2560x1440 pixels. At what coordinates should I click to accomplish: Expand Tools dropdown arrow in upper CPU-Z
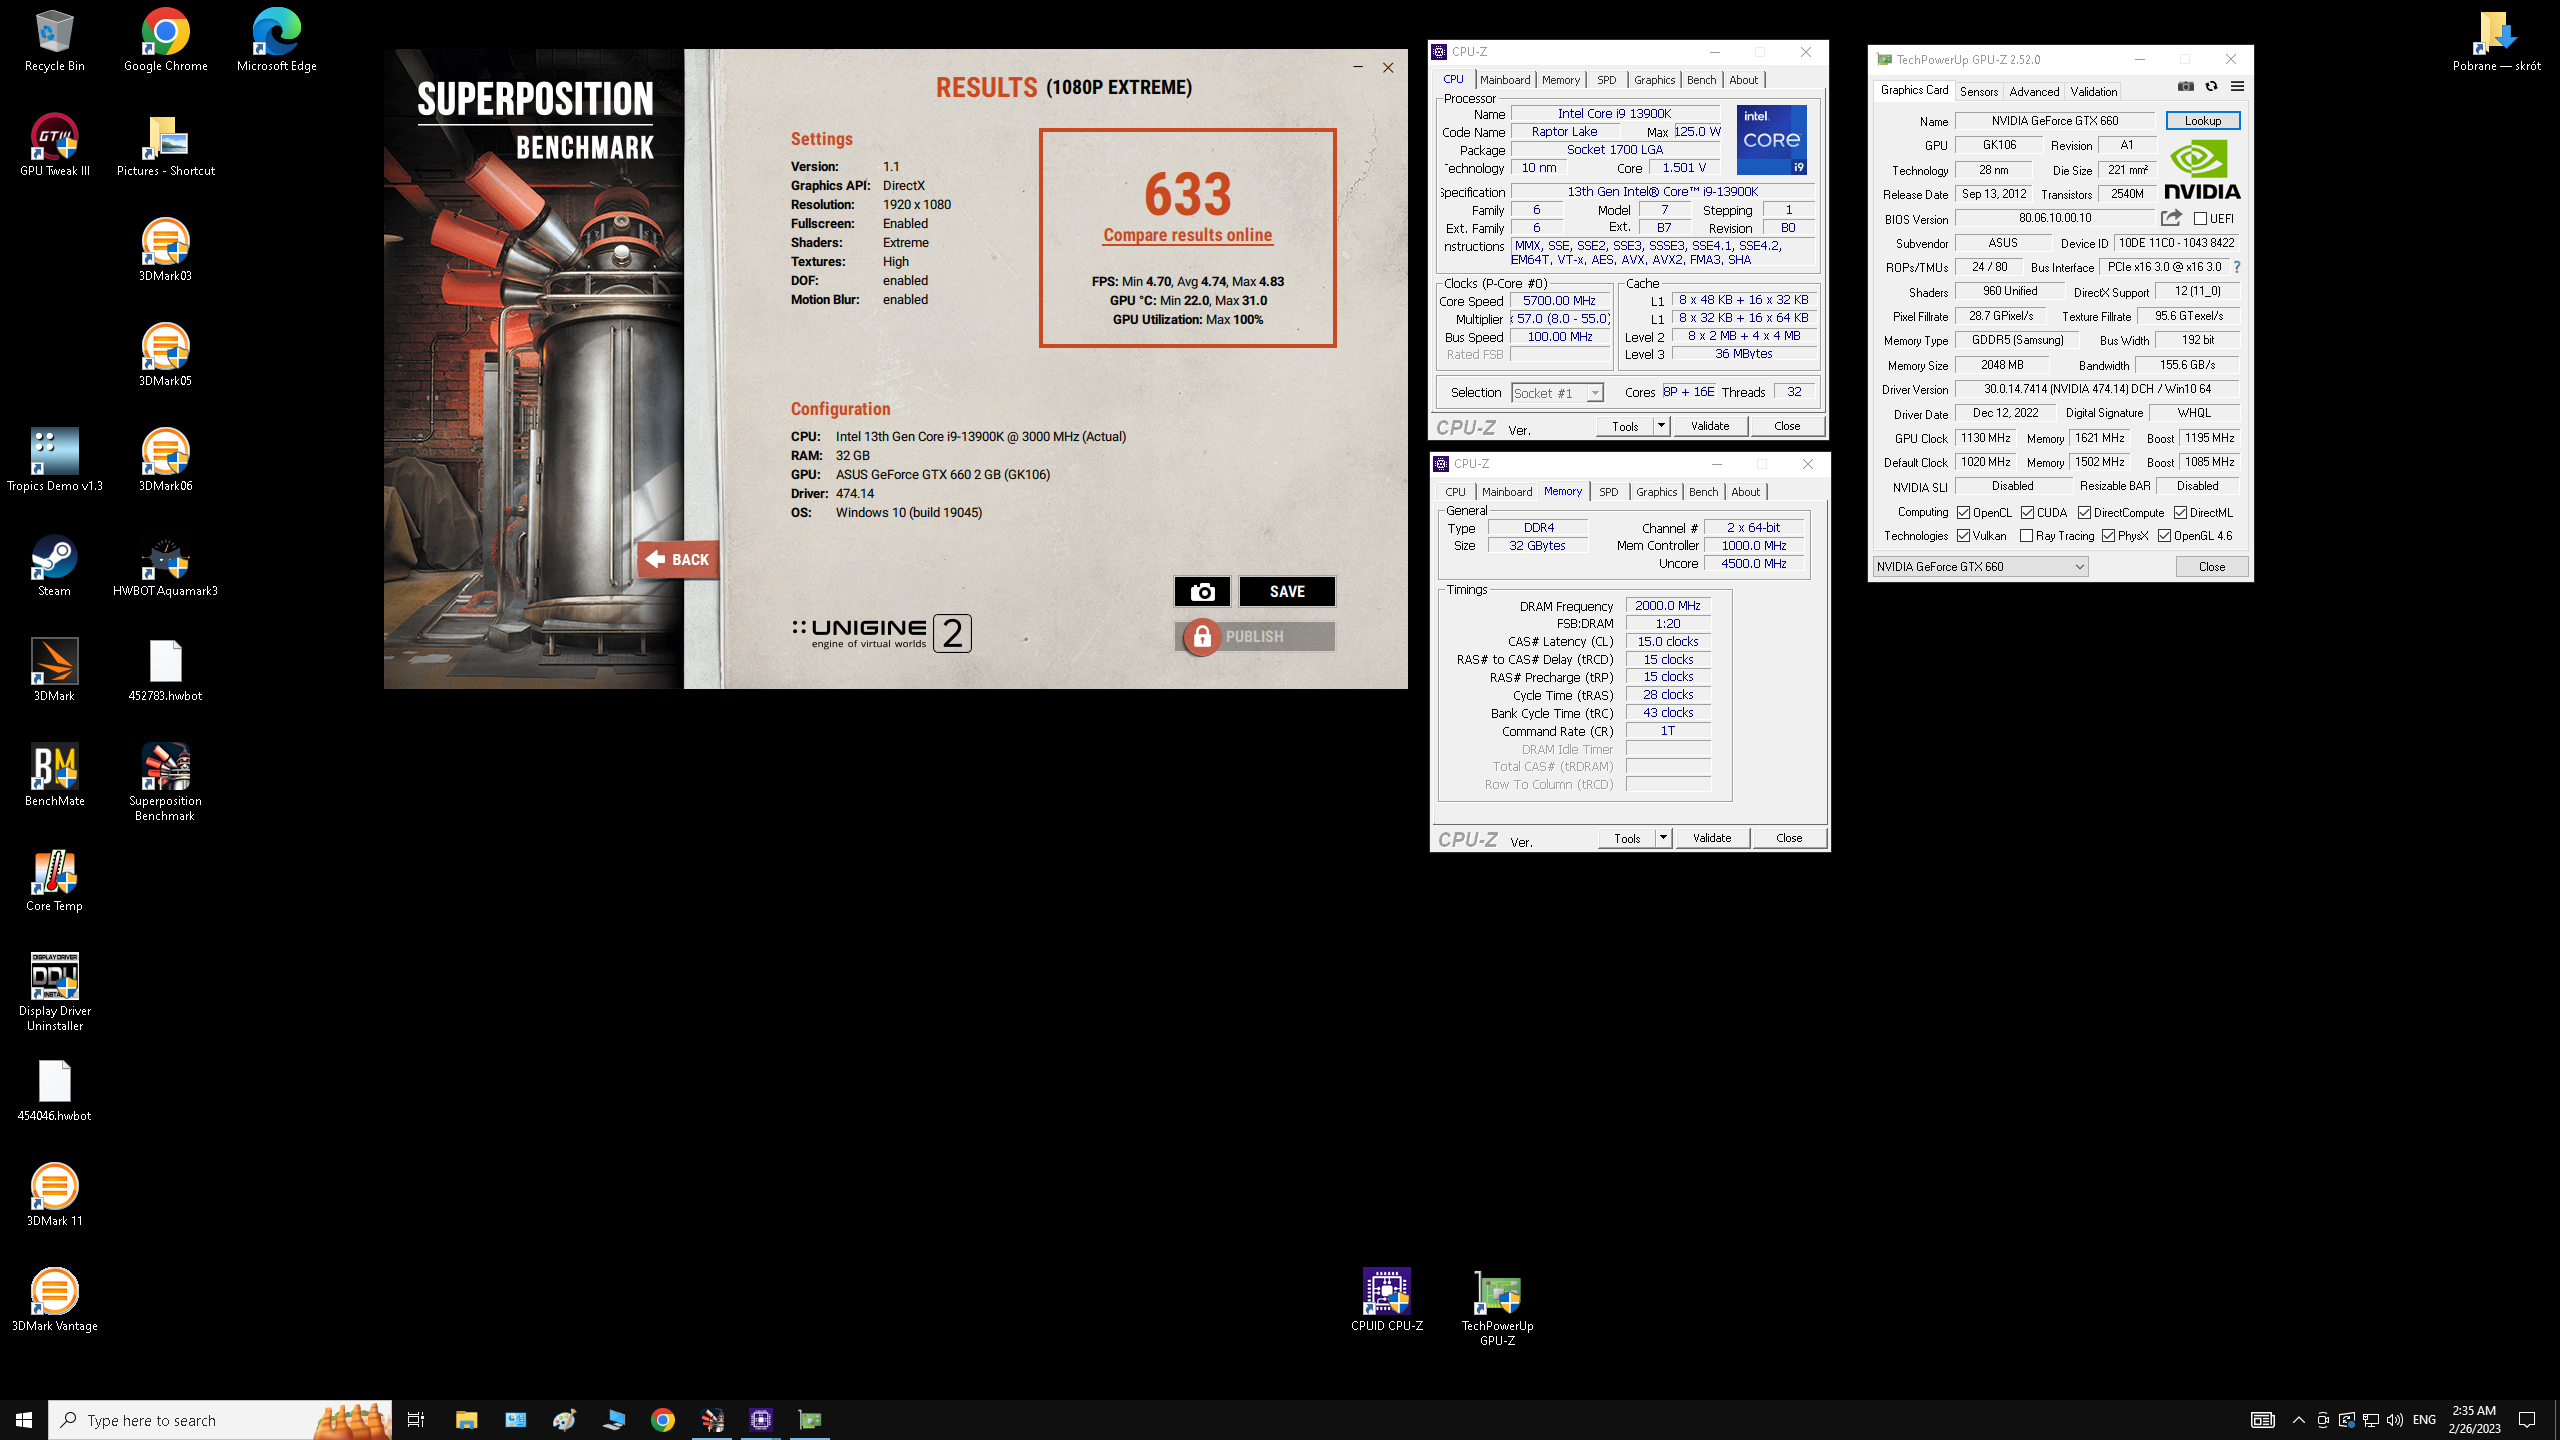1661,426
